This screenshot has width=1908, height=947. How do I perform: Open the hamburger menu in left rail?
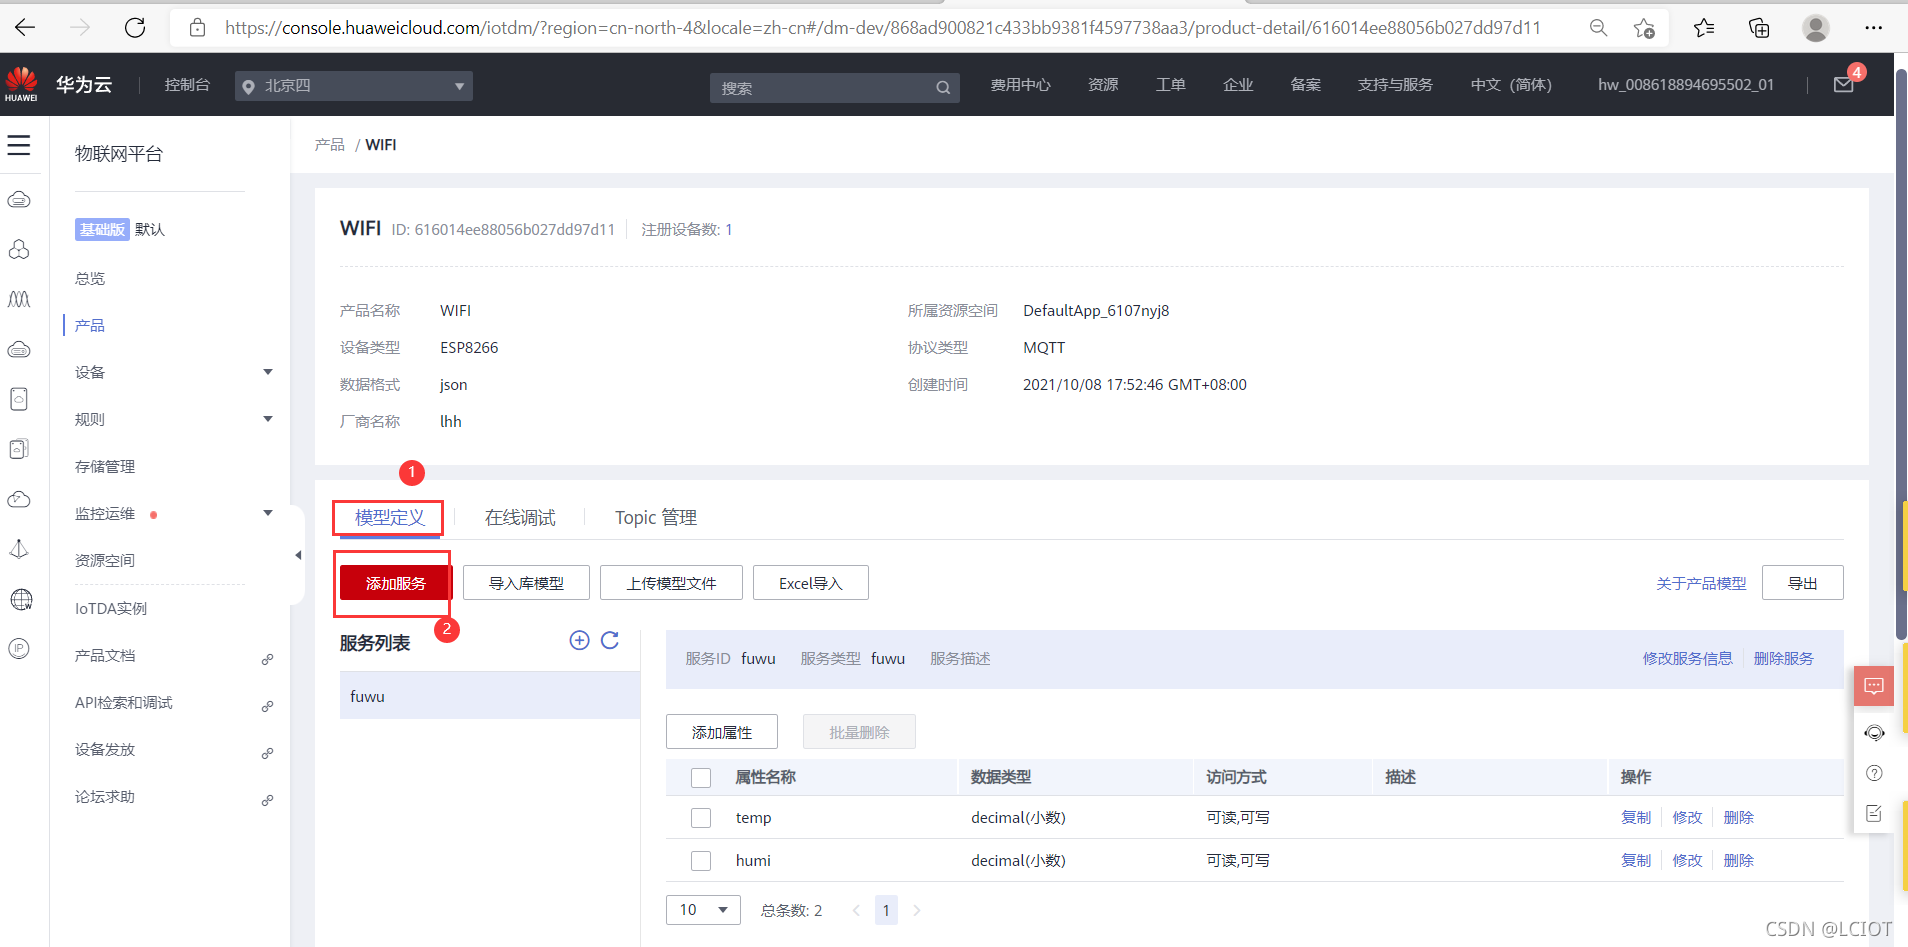(x=19, y=146)
